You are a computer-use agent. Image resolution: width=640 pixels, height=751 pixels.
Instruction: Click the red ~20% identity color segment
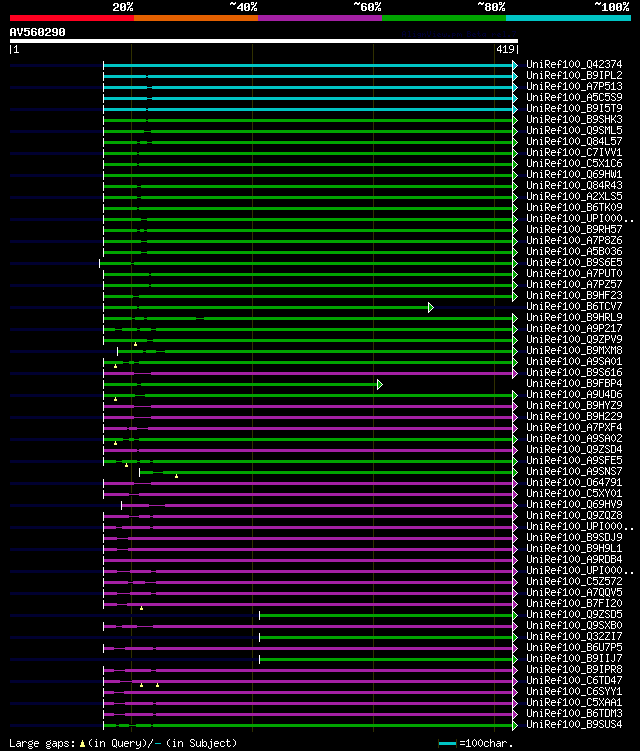point(72,18)
